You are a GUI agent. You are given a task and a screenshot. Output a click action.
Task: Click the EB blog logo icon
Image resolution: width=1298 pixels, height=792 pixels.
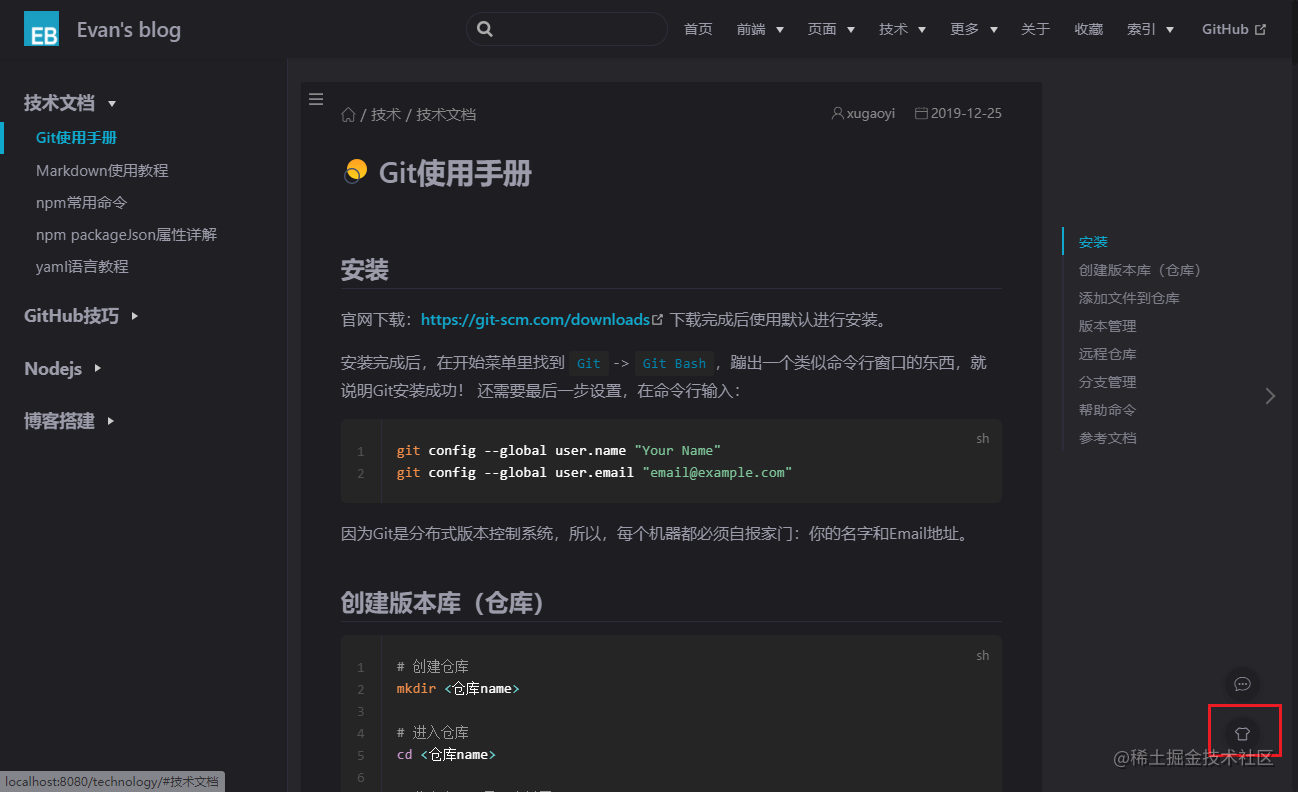click(41, 30)
